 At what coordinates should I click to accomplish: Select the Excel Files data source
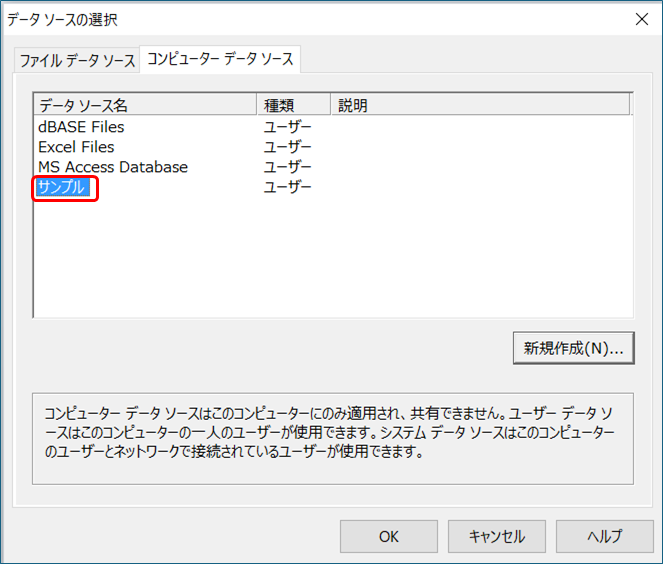76,147
